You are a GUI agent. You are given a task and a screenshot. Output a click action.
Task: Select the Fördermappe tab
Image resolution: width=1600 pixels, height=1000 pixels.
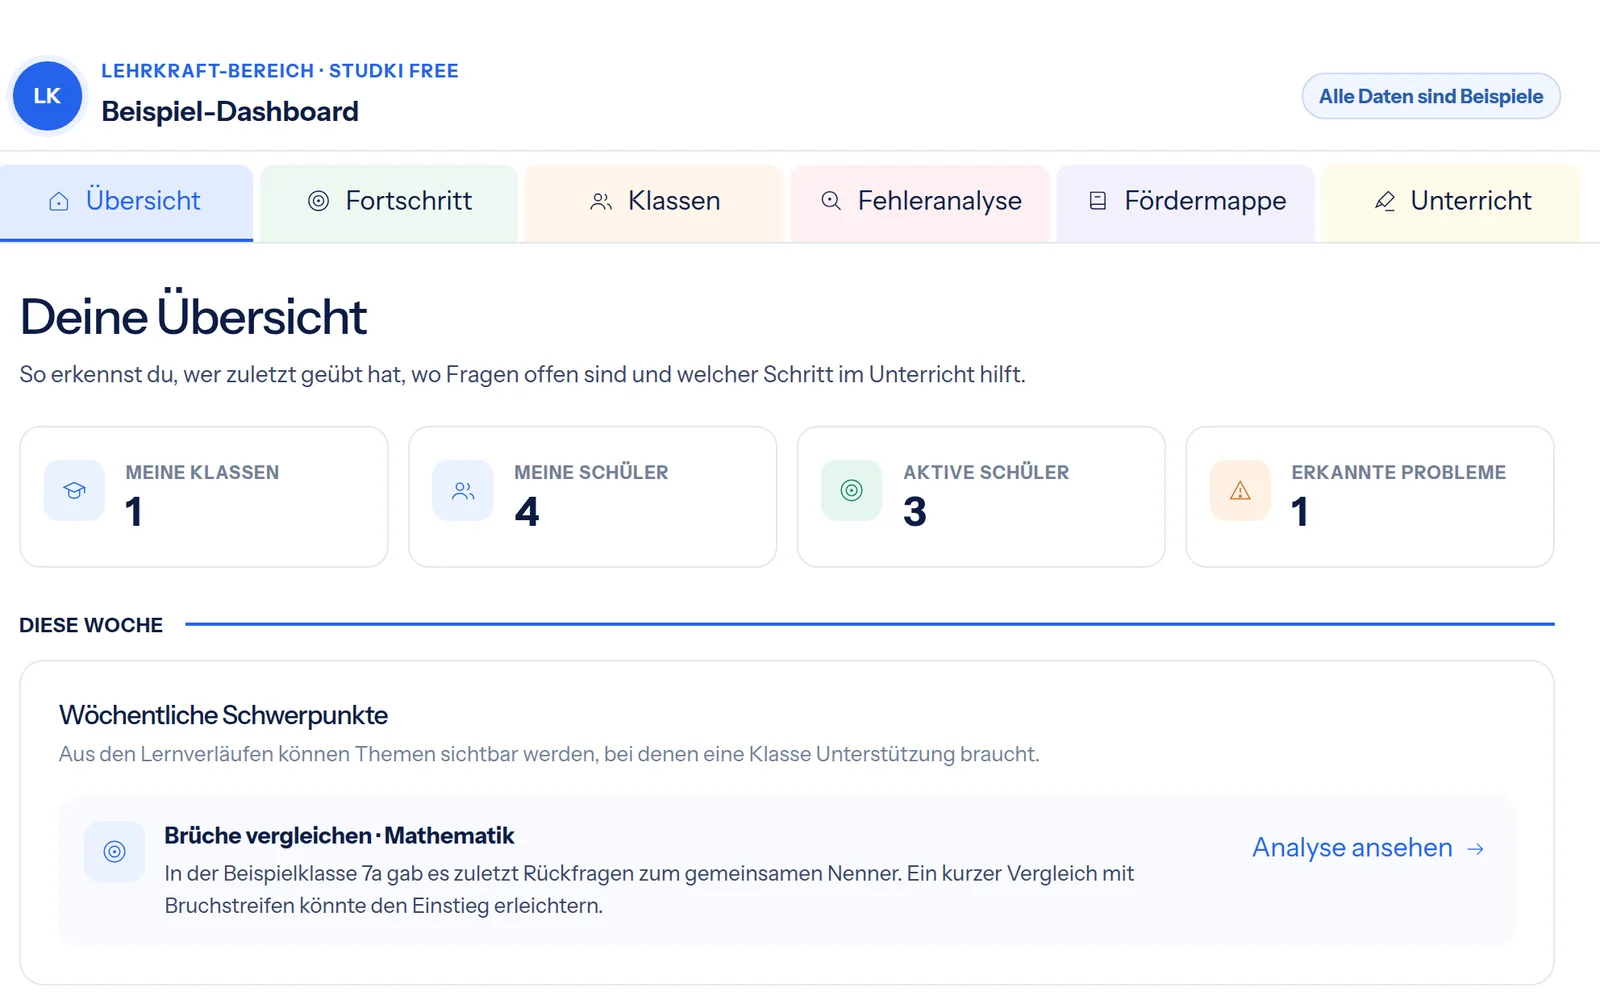click(x=1185, y=203)
